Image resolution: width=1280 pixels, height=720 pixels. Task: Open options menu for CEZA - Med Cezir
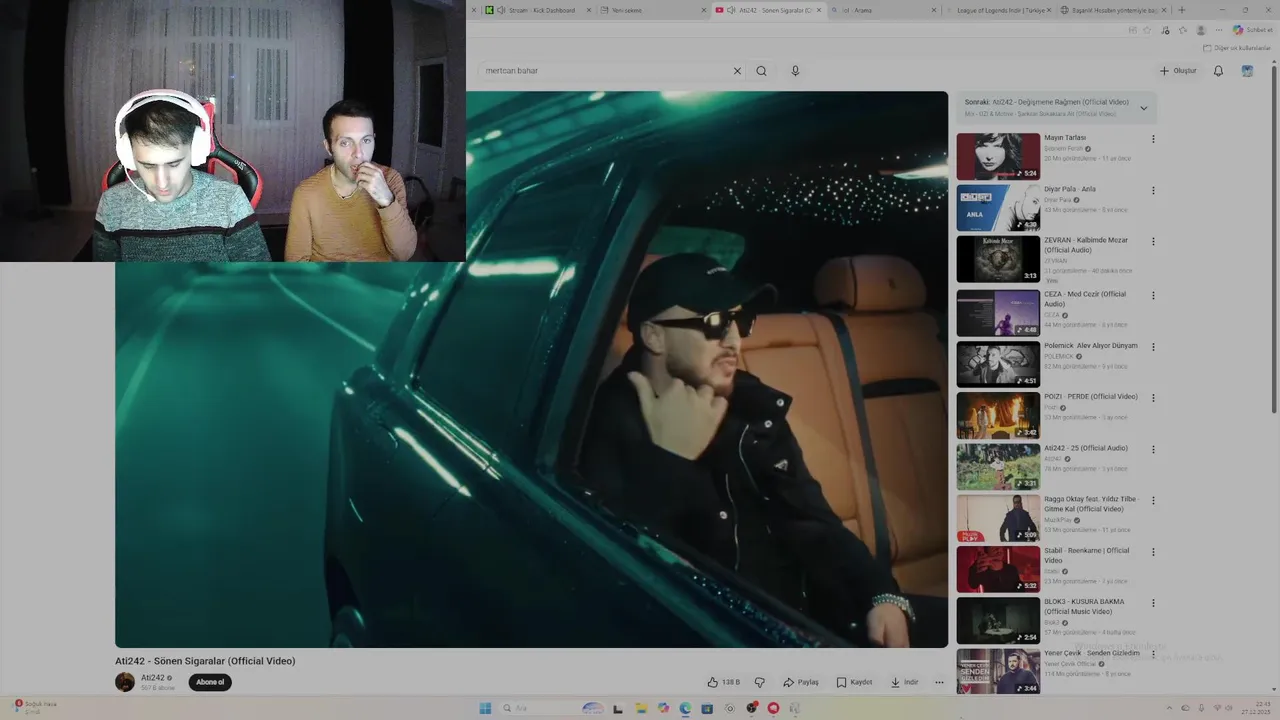pos(1153,295)
